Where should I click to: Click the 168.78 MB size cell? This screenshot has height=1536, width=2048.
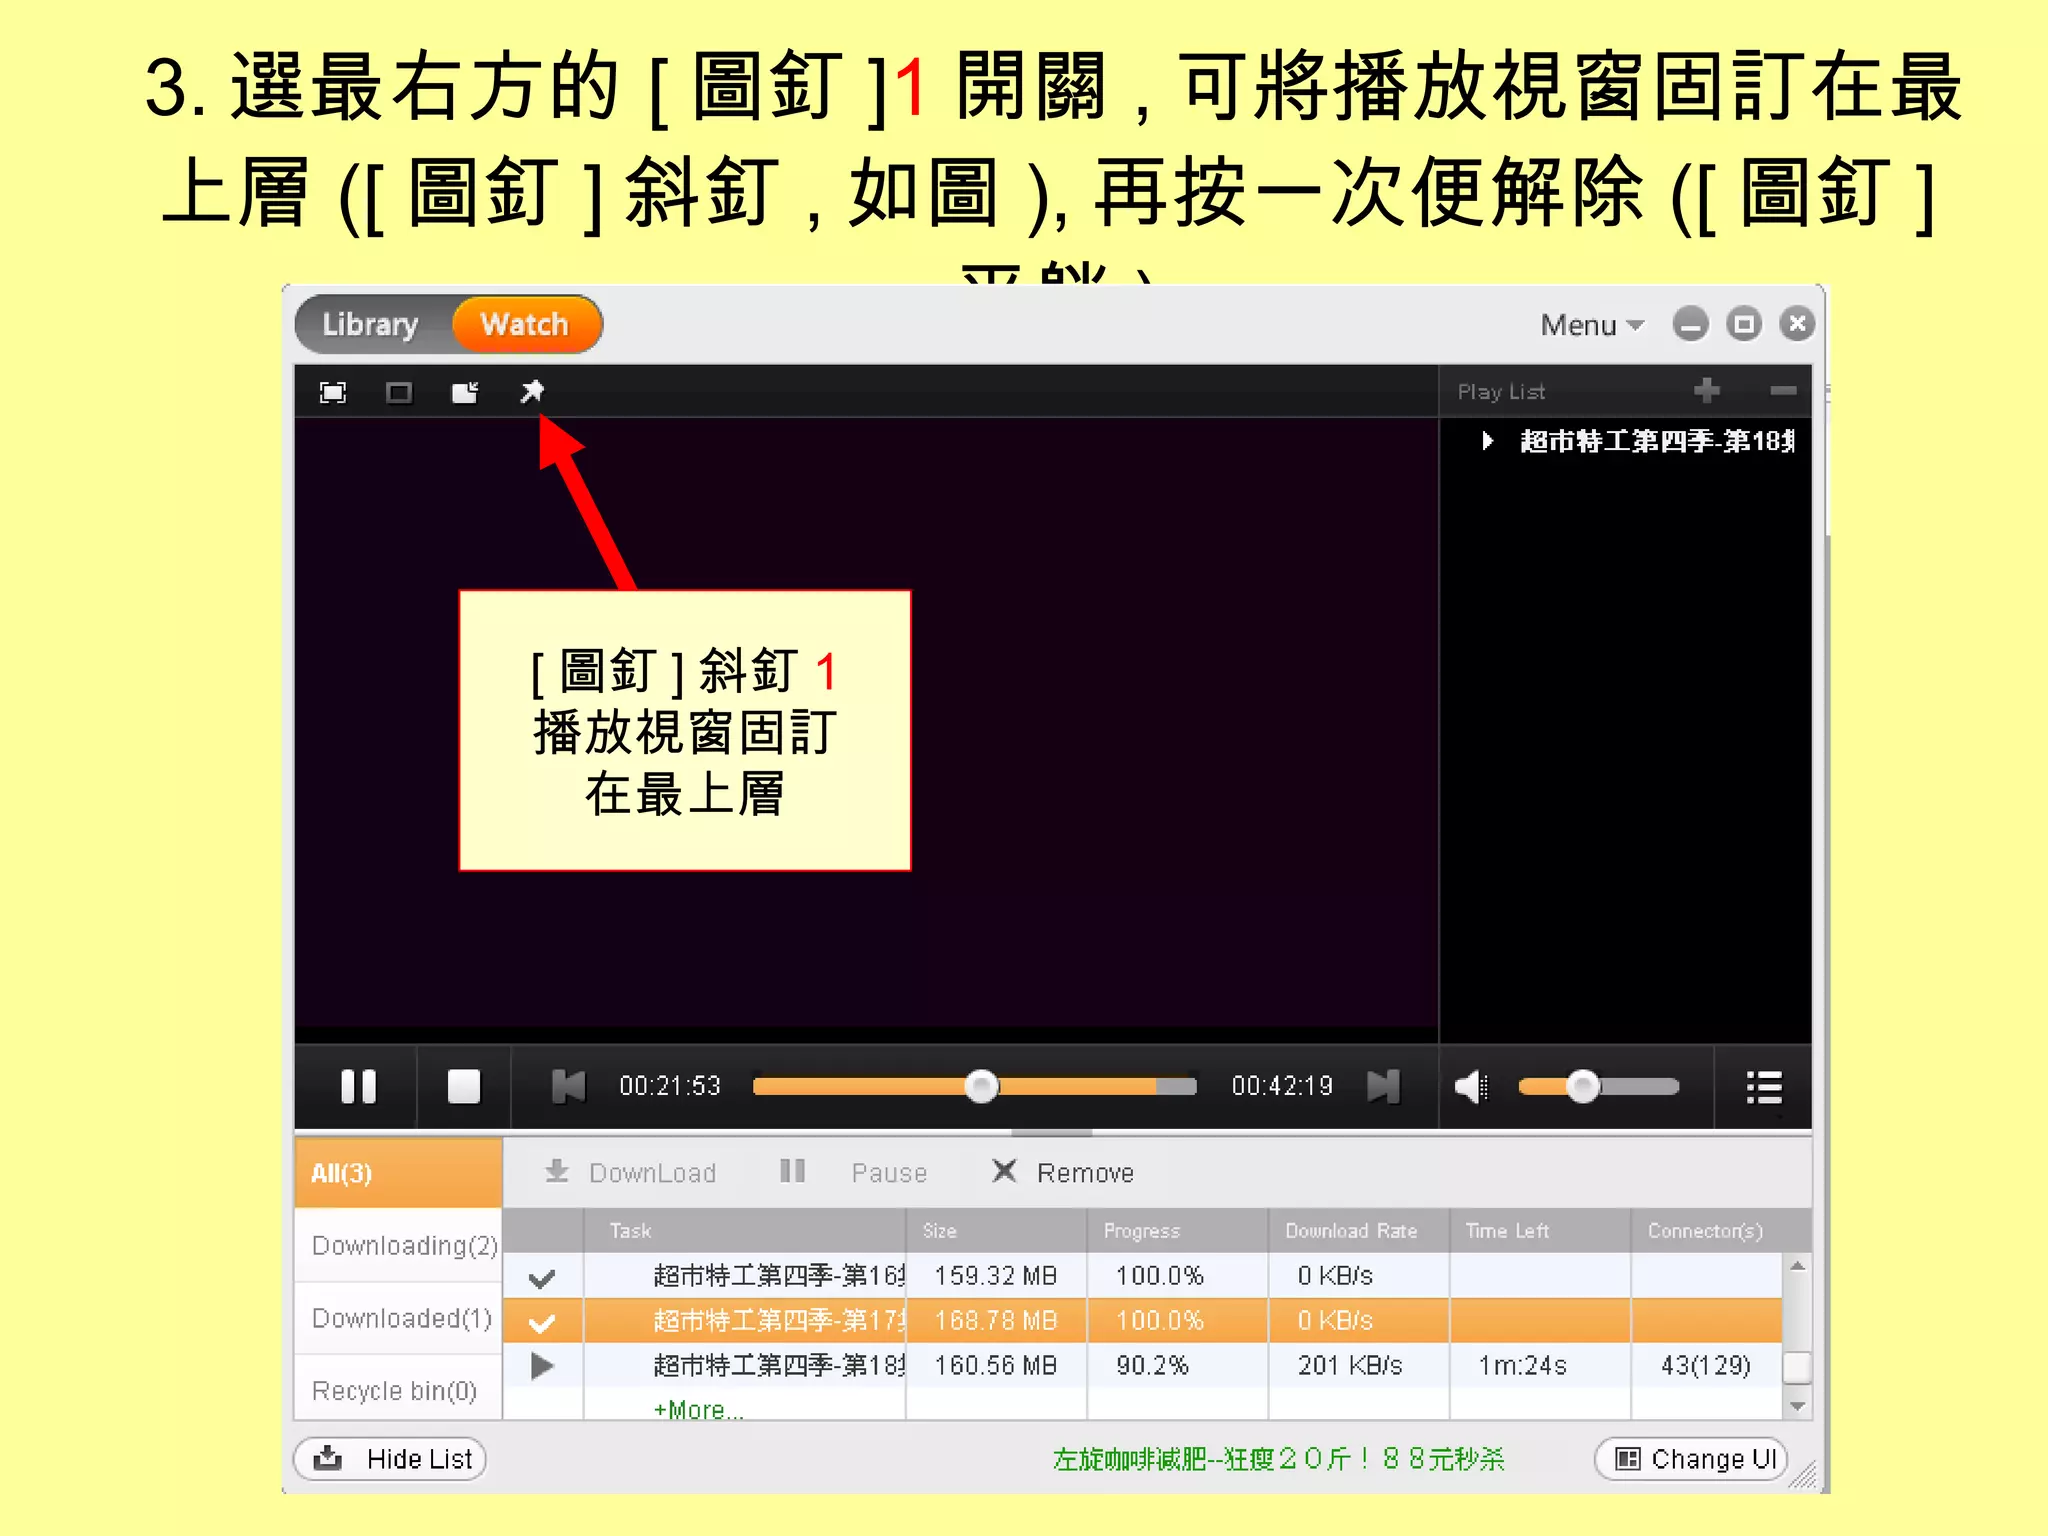(x=996, y=1320)
